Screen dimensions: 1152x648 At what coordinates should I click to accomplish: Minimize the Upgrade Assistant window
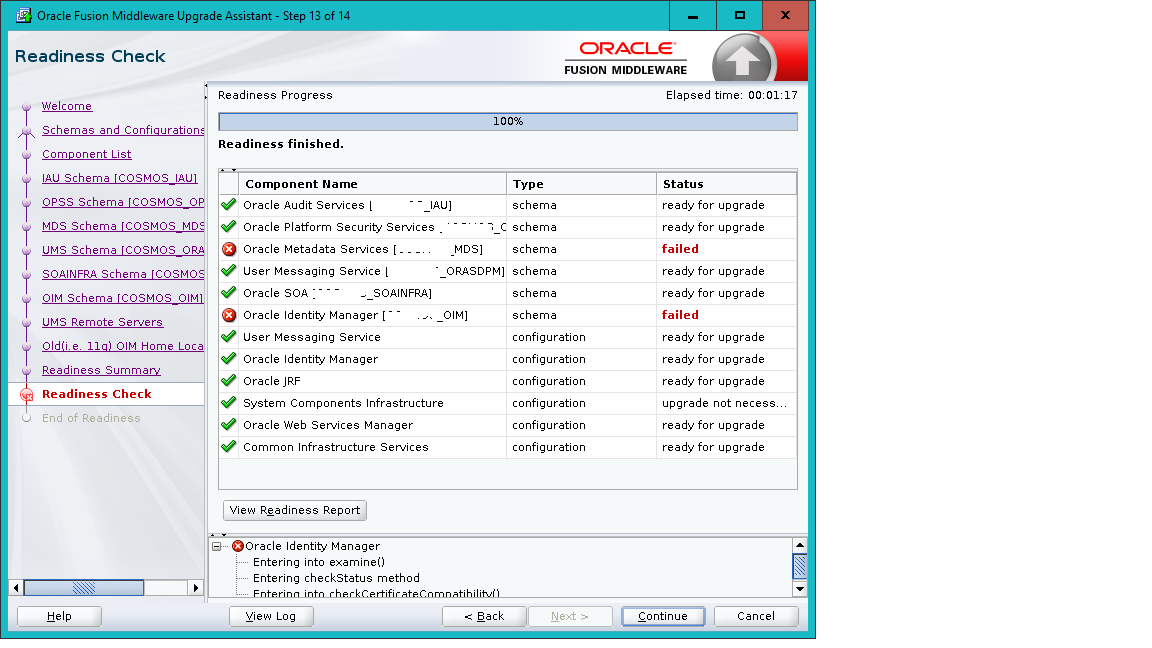point(693,15)
